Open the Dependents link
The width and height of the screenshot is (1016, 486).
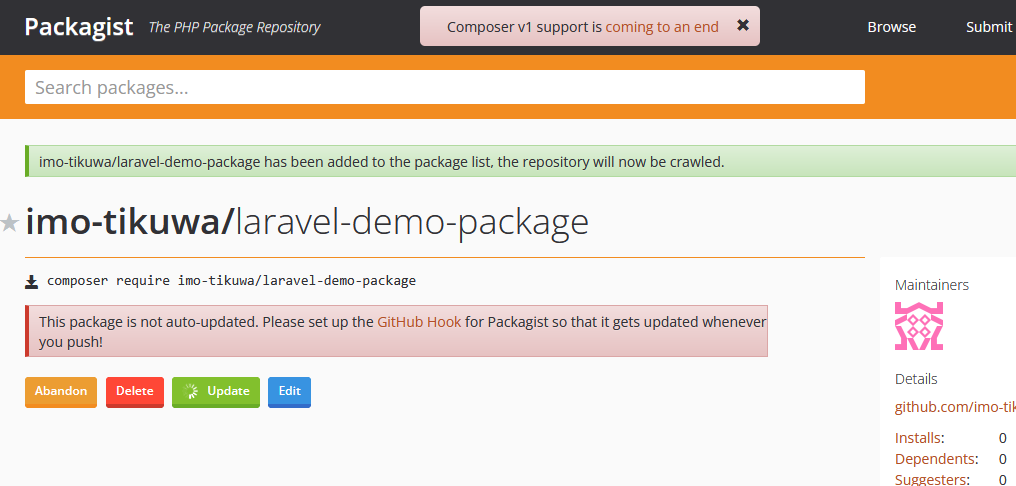pos(935,459)
